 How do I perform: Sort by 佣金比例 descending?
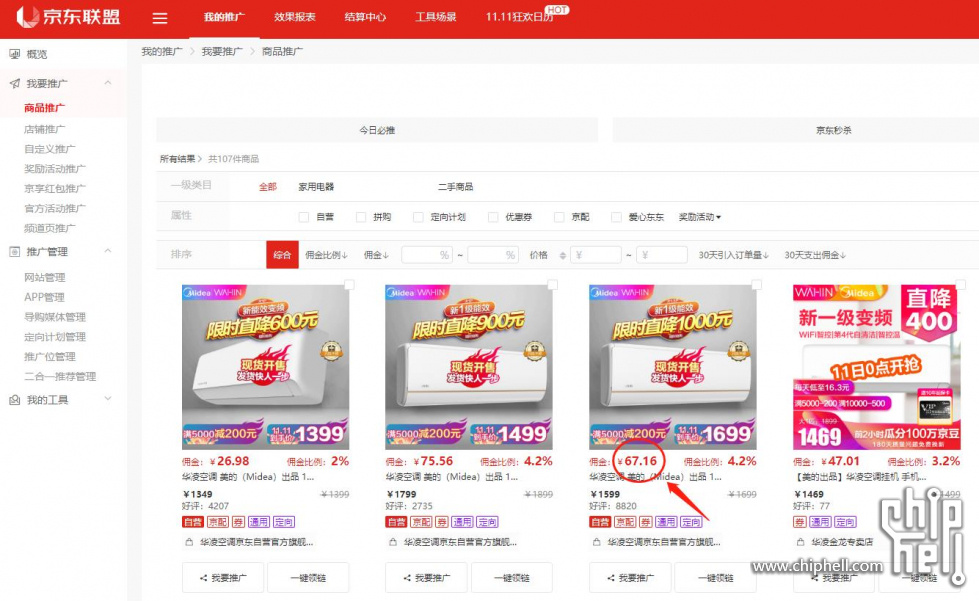[x=327, y=255]
